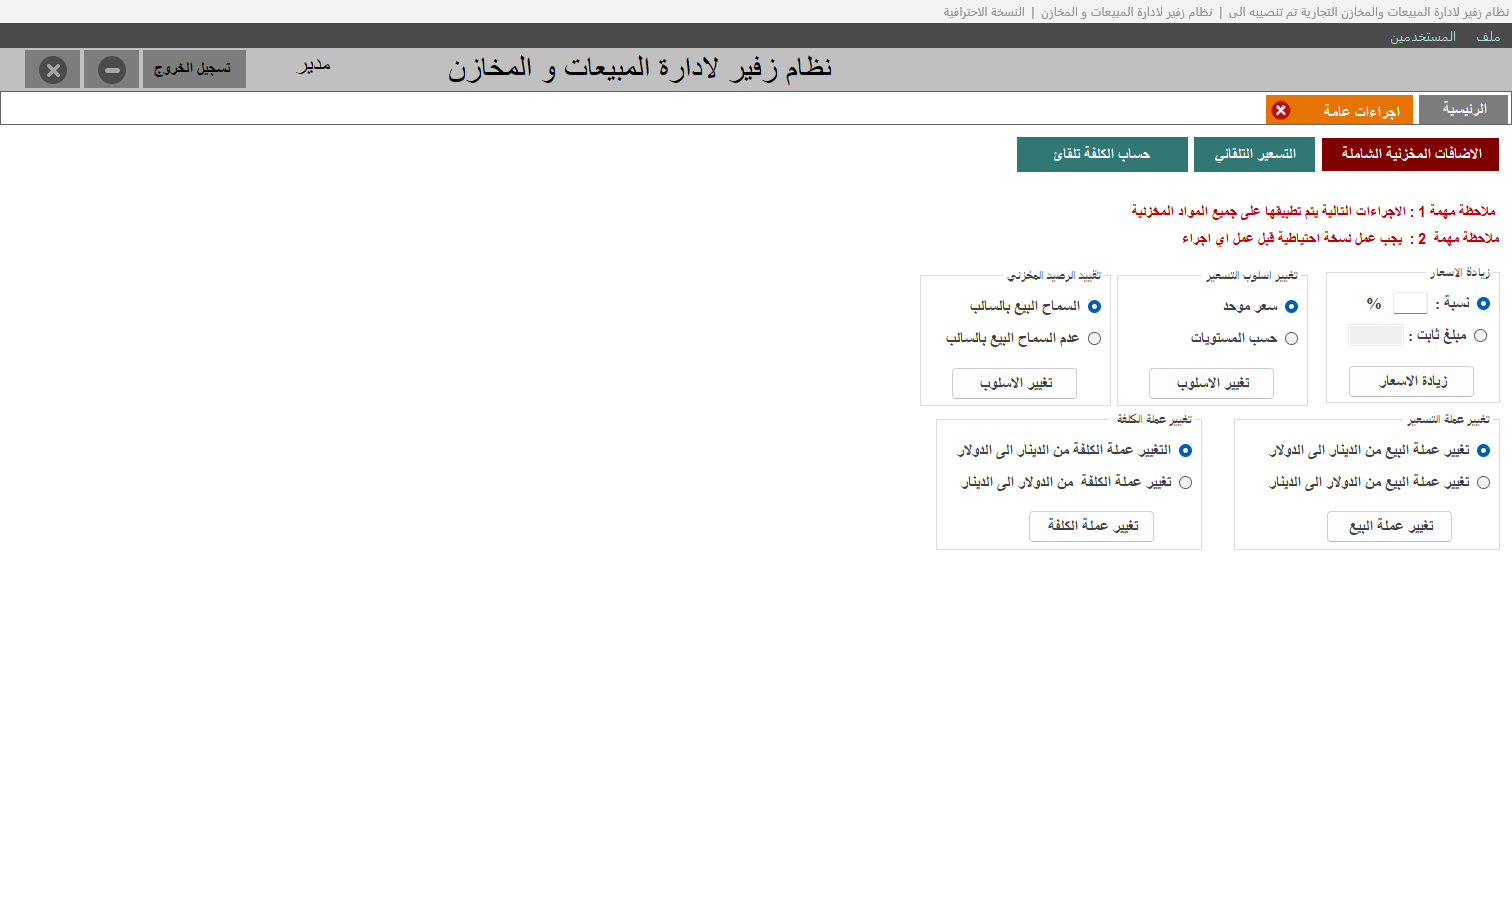
Task: Click زيادة الاسعار button
Action: pos(1411,381)
